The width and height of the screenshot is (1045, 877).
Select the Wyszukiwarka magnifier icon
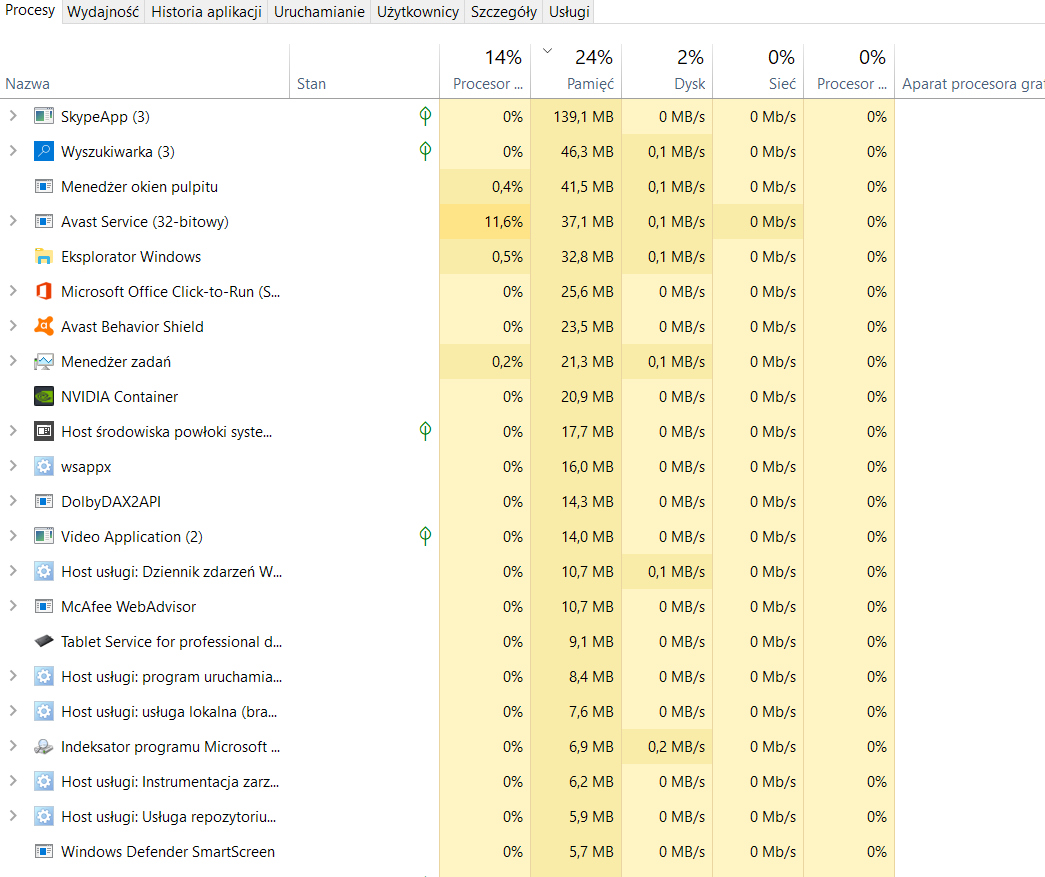tap(44, 151)
